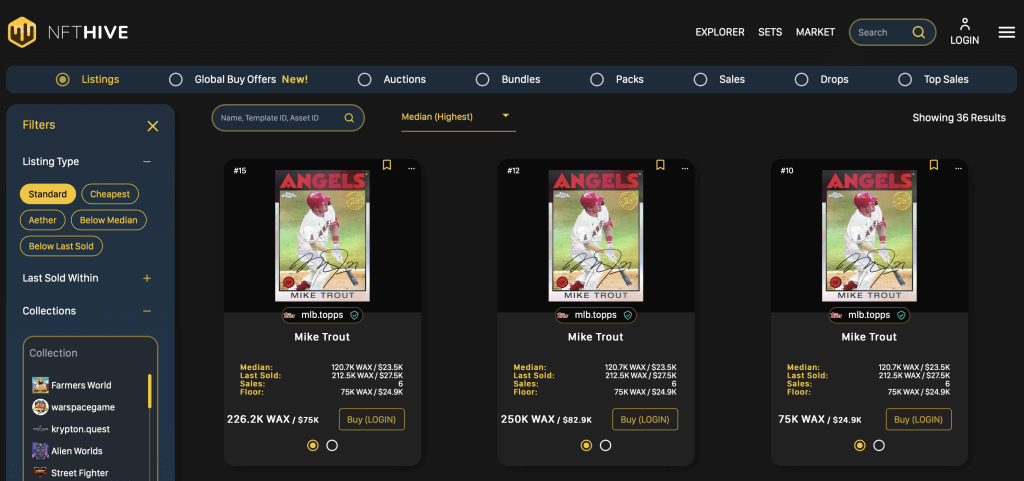1024x481 pixels.
Task: Select the Global Buy Offers radio option
Action: (176, 80)
